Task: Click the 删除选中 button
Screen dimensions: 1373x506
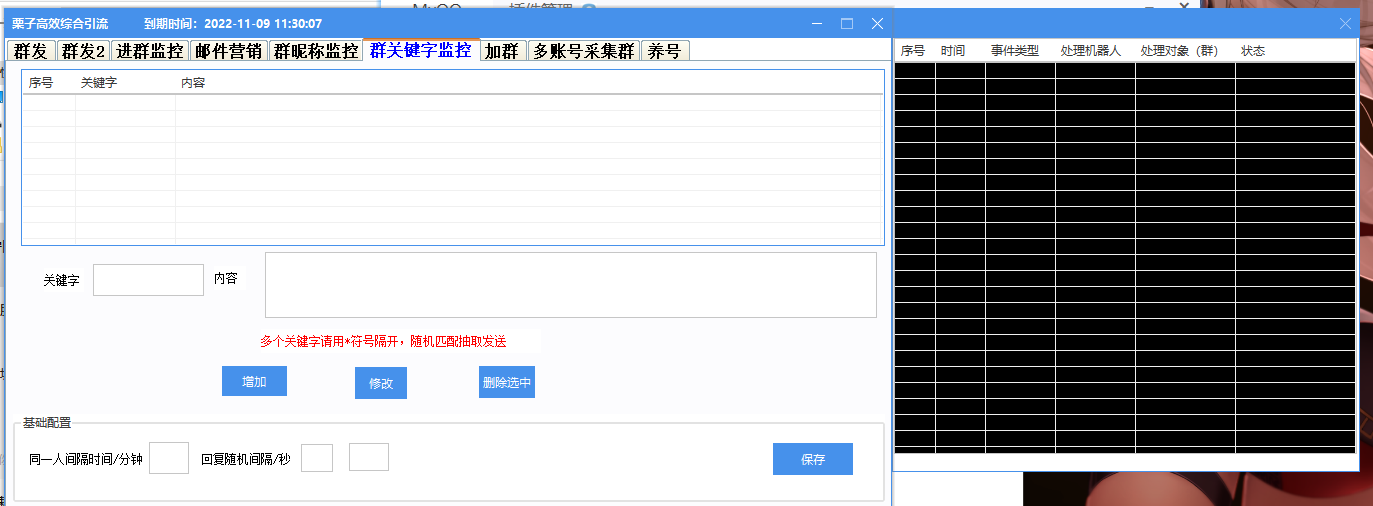Action: tap(507, 382)
